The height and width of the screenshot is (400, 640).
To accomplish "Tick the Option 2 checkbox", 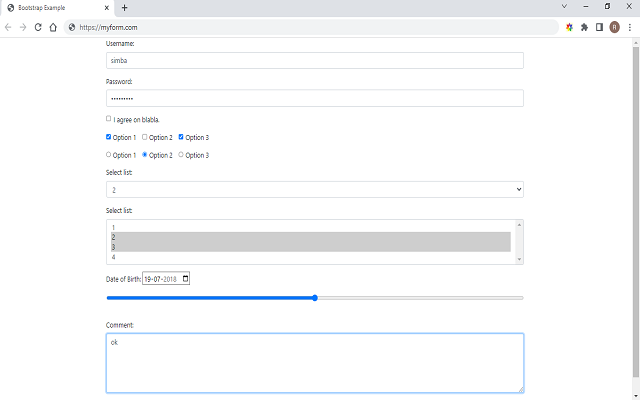I will pyautogui.click(x=145, y=137).
